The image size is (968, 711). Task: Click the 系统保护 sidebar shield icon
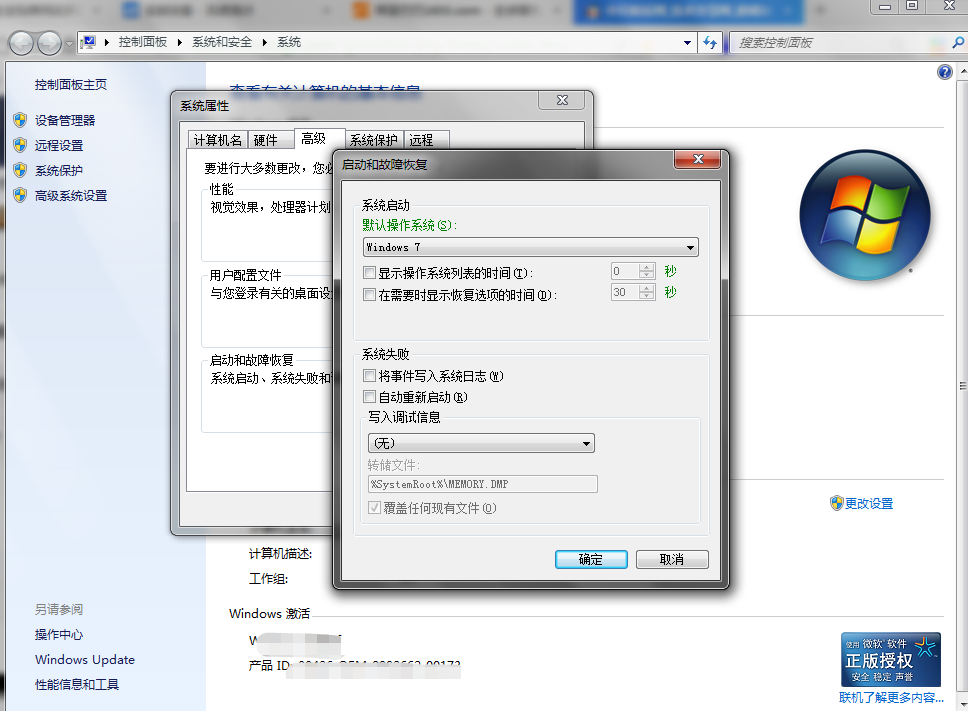(x=20, y=170)
